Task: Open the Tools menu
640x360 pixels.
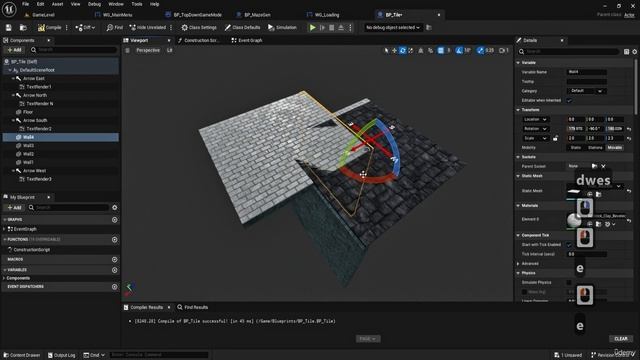Action: [137, 4]
